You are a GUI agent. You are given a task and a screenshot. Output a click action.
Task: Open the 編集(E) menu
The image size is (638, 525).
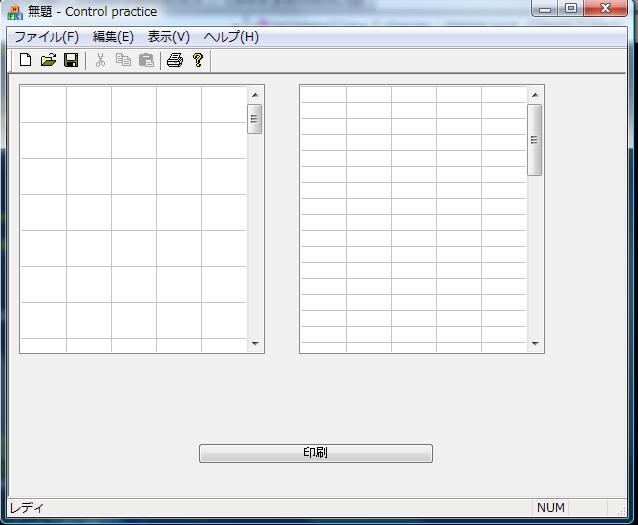point(113,37)
